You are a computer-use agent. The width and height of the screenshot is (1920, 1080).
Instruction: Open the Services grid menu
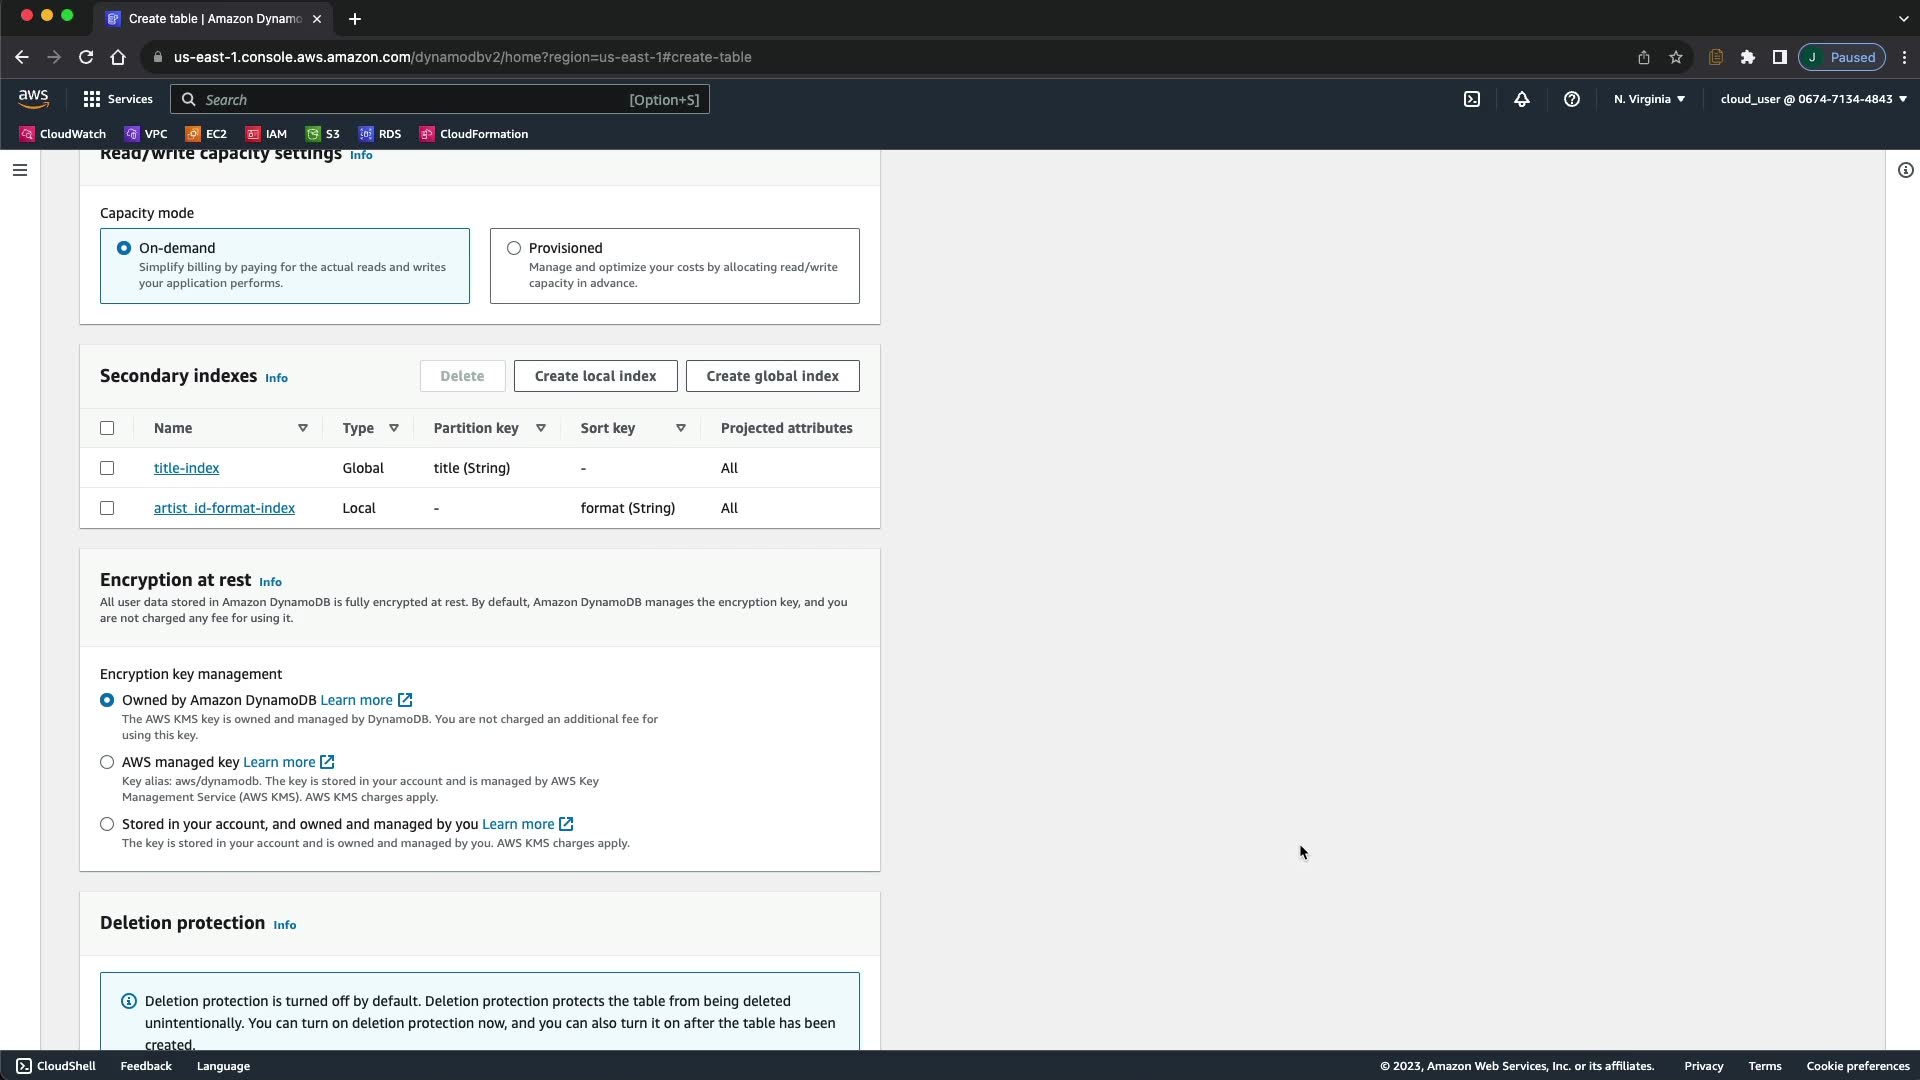tap(117, 99)
